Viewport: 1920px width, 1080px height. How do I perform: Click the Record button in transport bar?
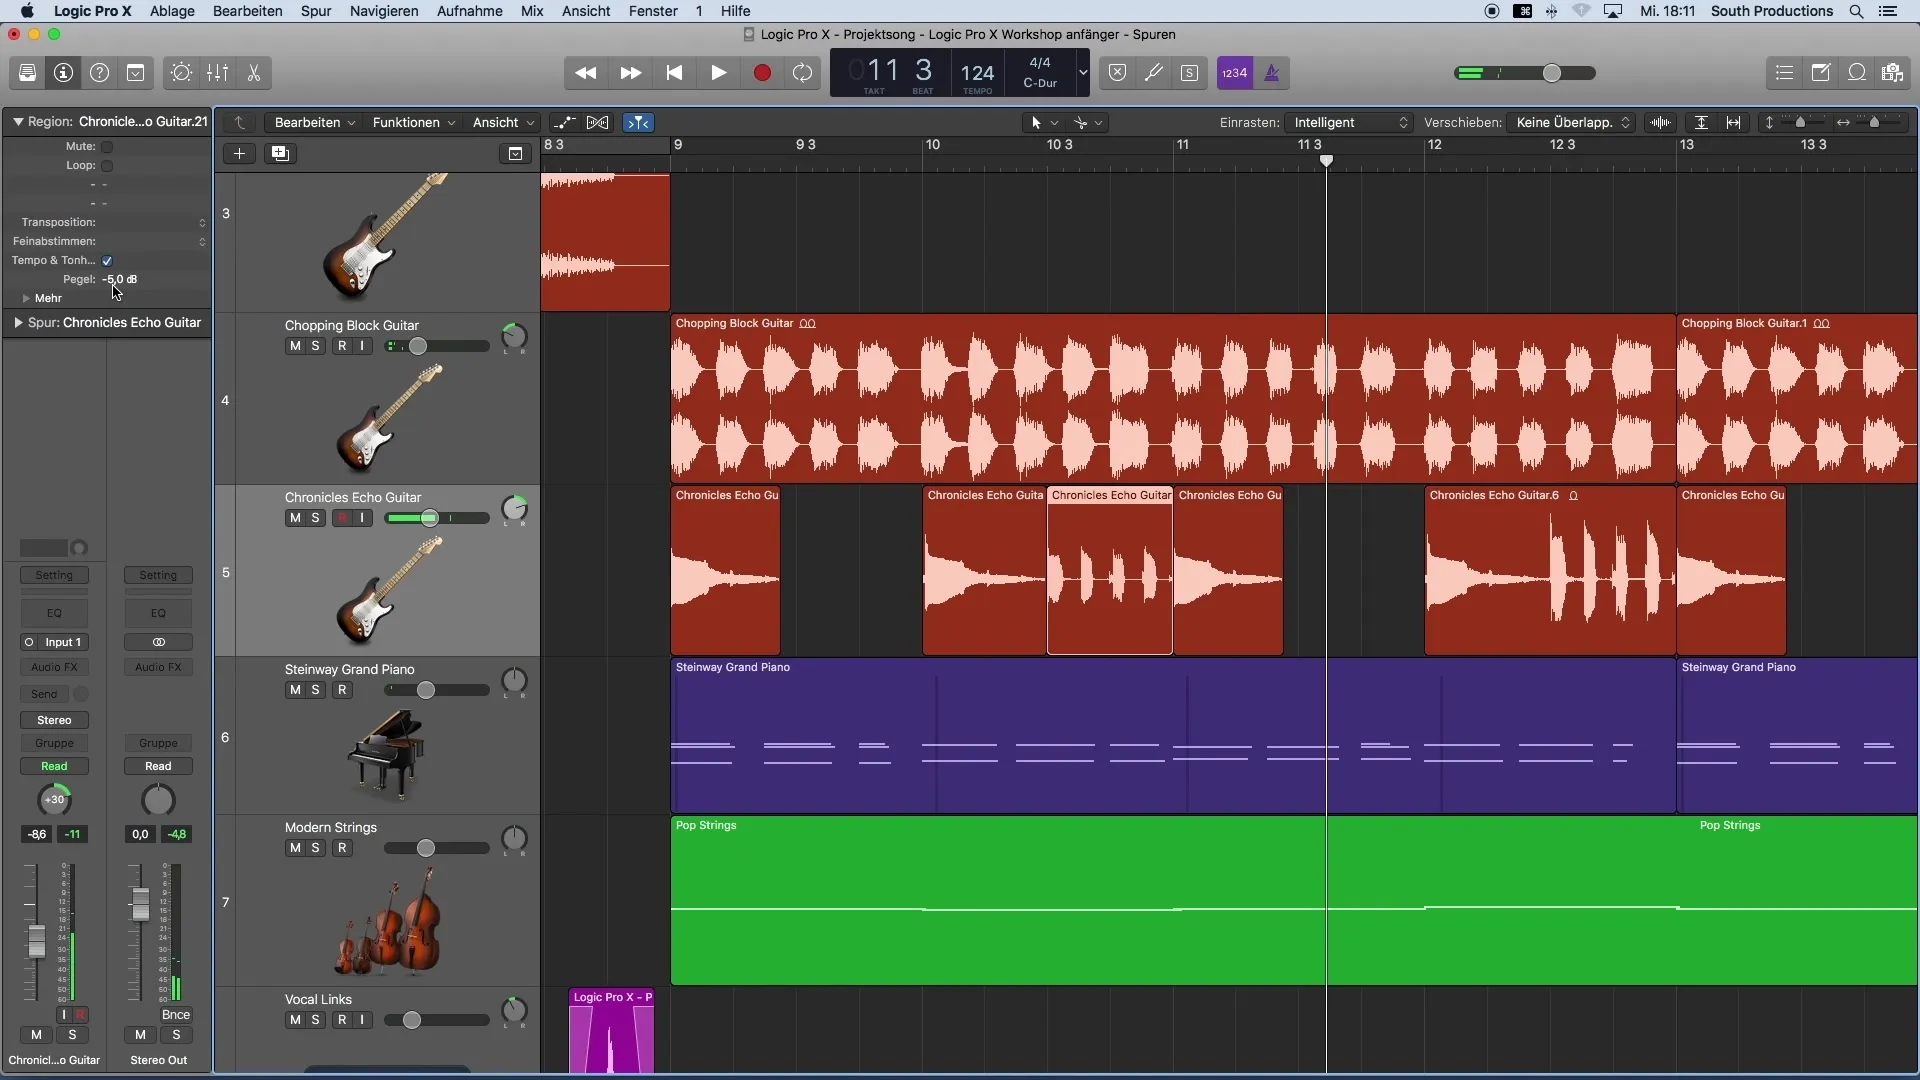[x=762, y=73]
